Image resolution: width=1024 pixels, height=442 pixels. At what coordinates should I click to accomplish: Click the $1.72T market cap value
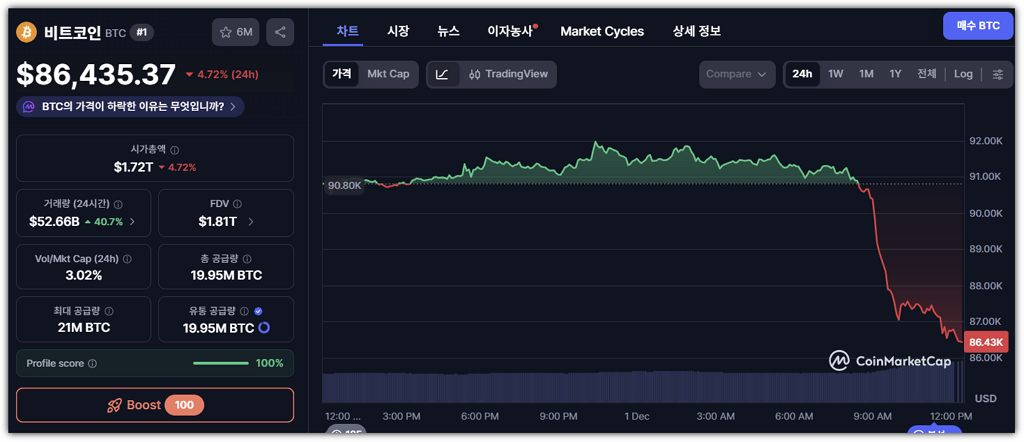(133, 167)
